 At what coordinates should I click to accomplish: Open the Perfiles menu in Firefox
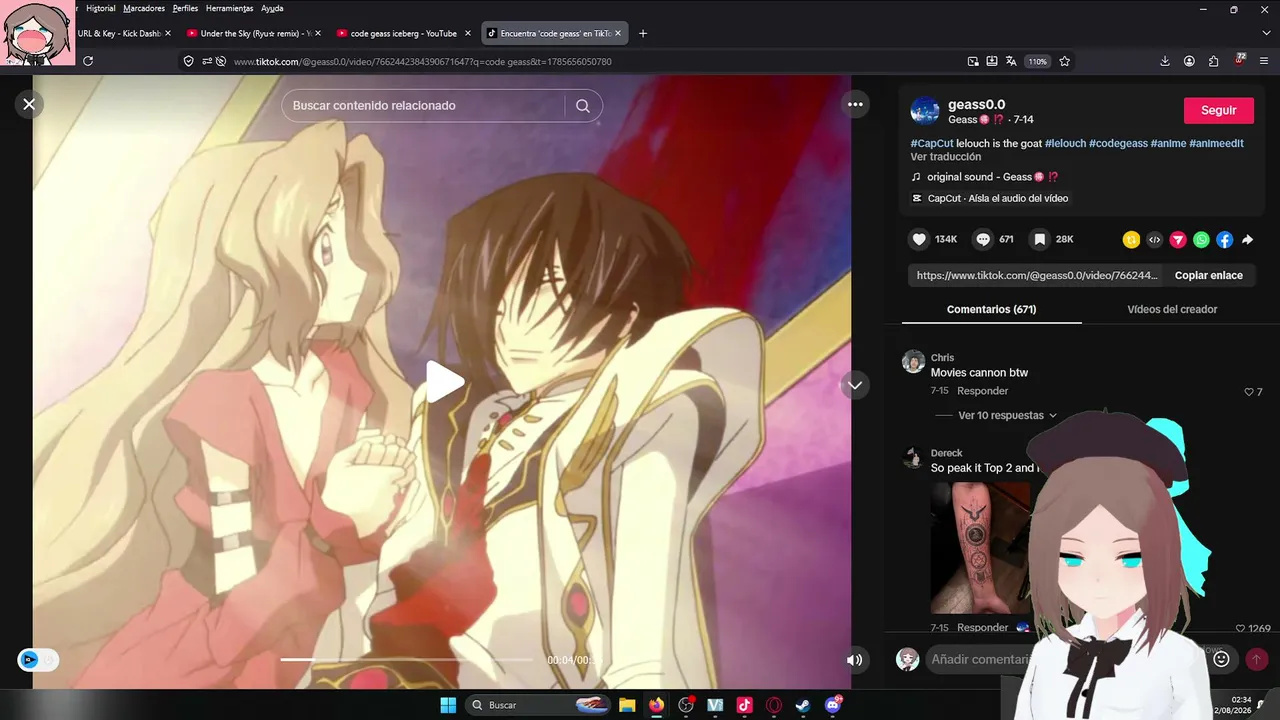point(185,8)
